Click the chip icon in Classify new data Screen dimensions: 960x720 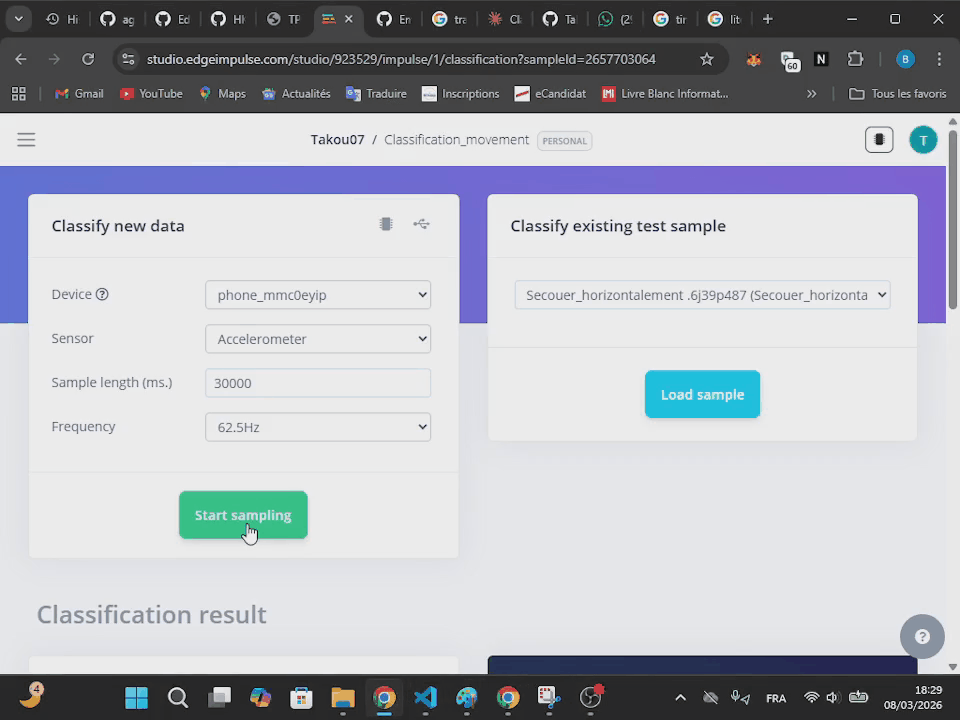coord(386,224)
